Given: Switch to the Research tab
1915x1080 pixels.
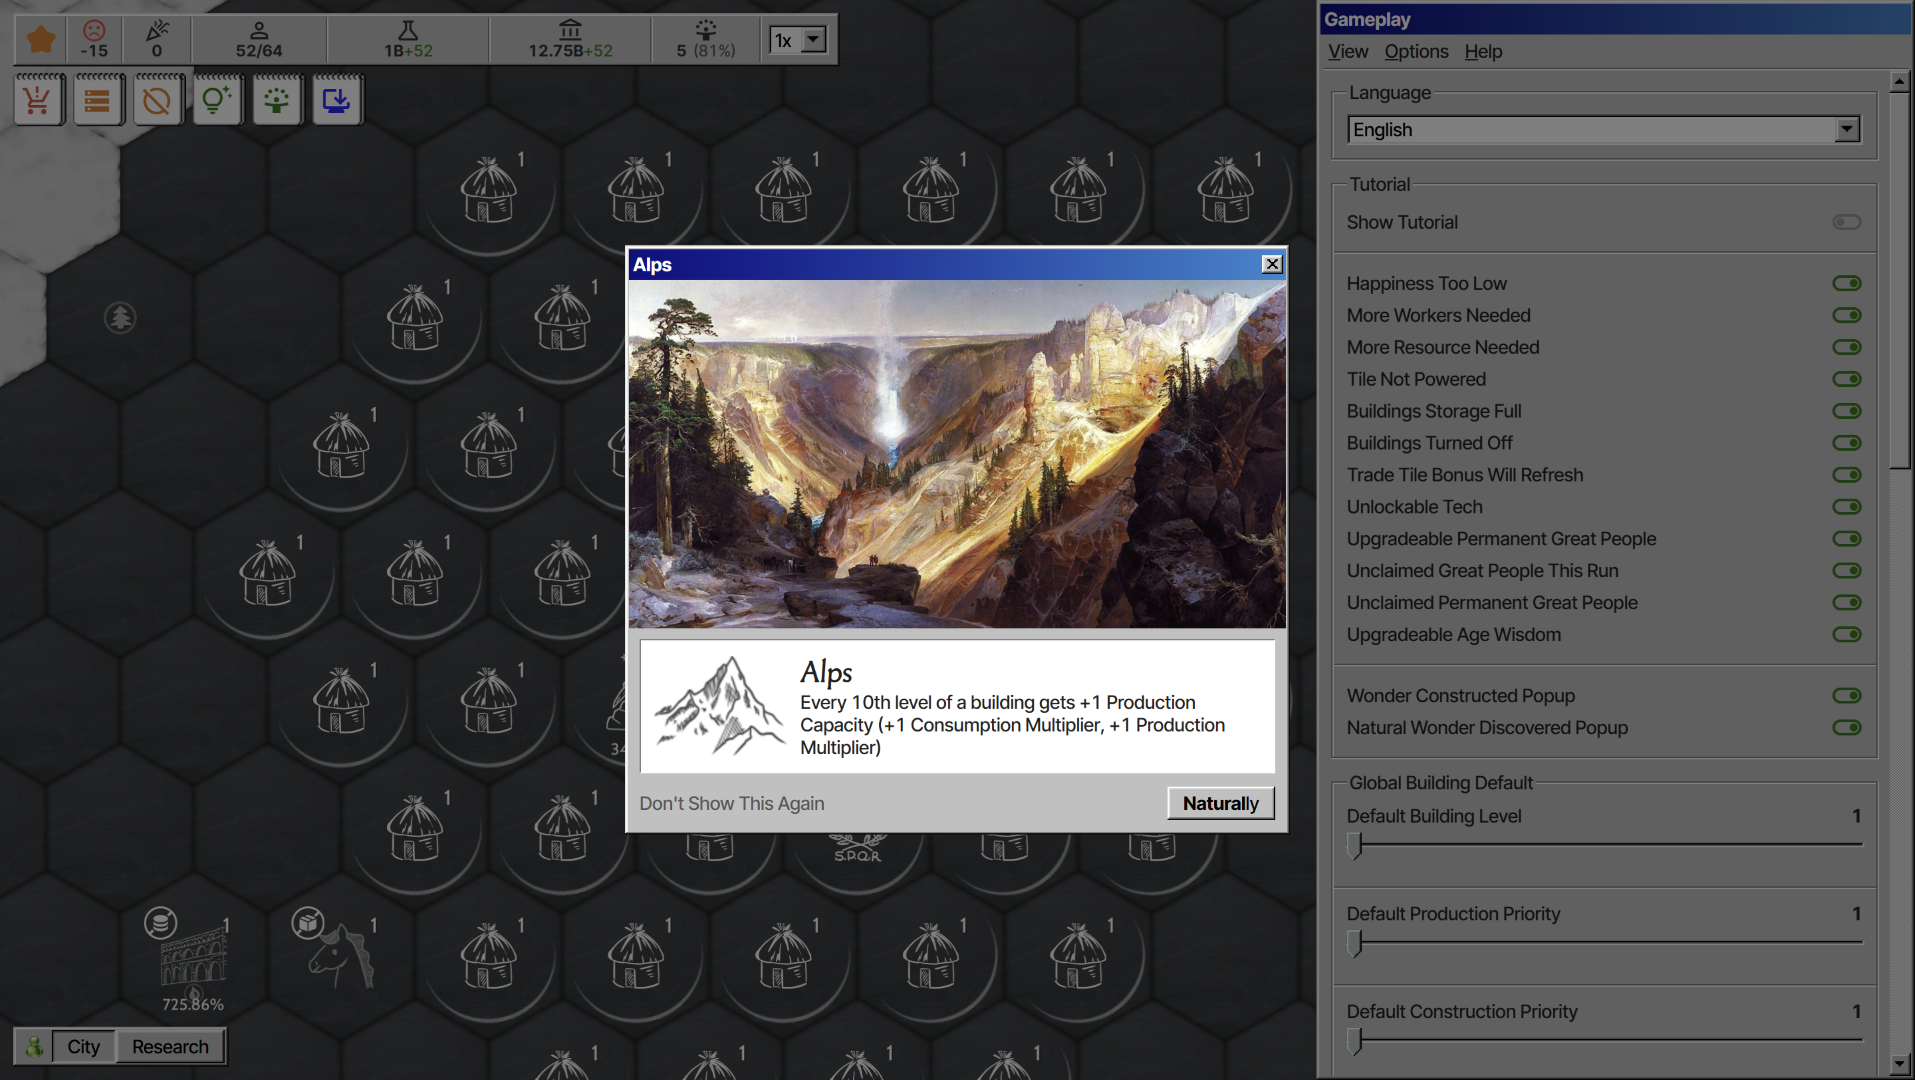Looking at the screenshot, I should 170,1047.
